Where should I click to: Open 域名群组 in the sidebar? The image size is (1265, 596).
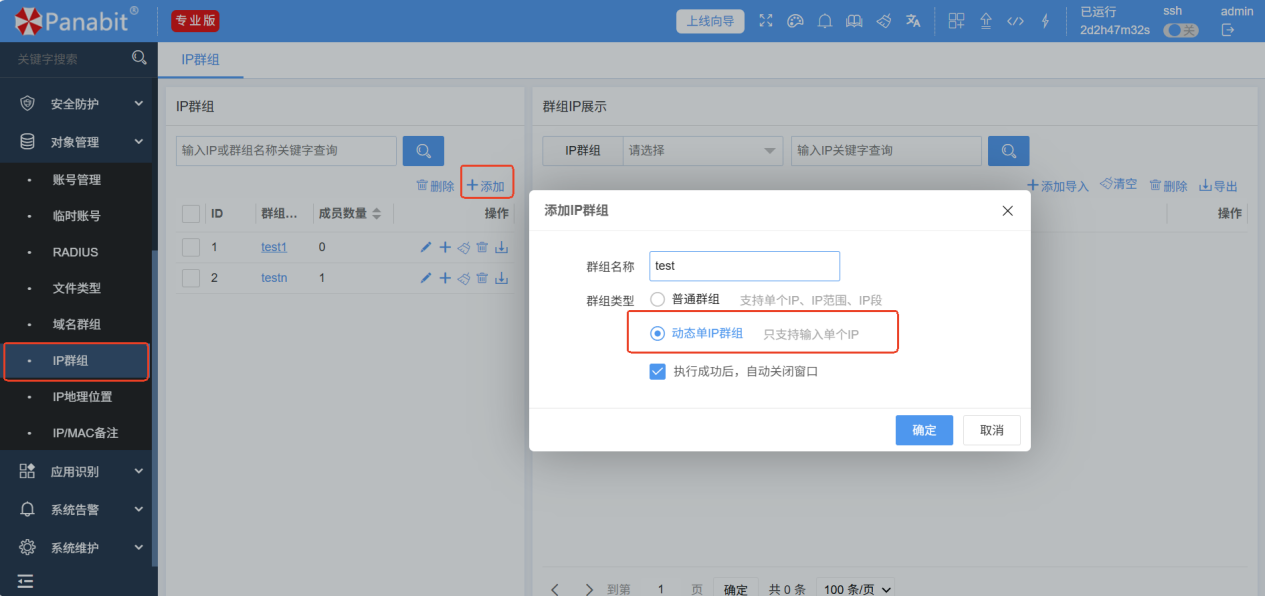[77, 325]
